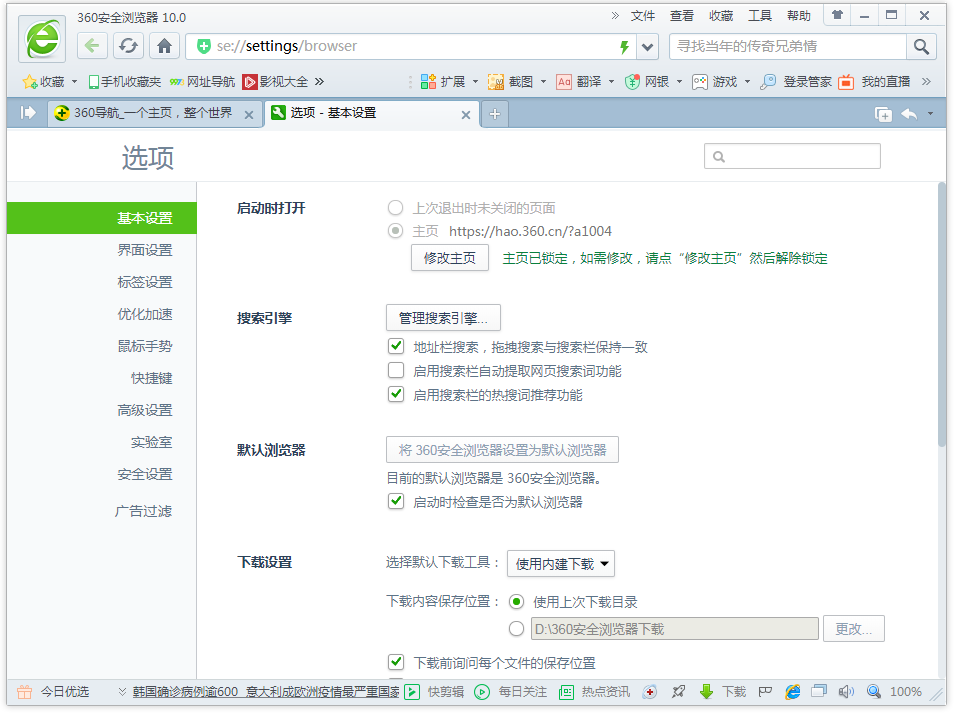Click the Refresh page icon
959x715 pixels.
click(128, 46)
